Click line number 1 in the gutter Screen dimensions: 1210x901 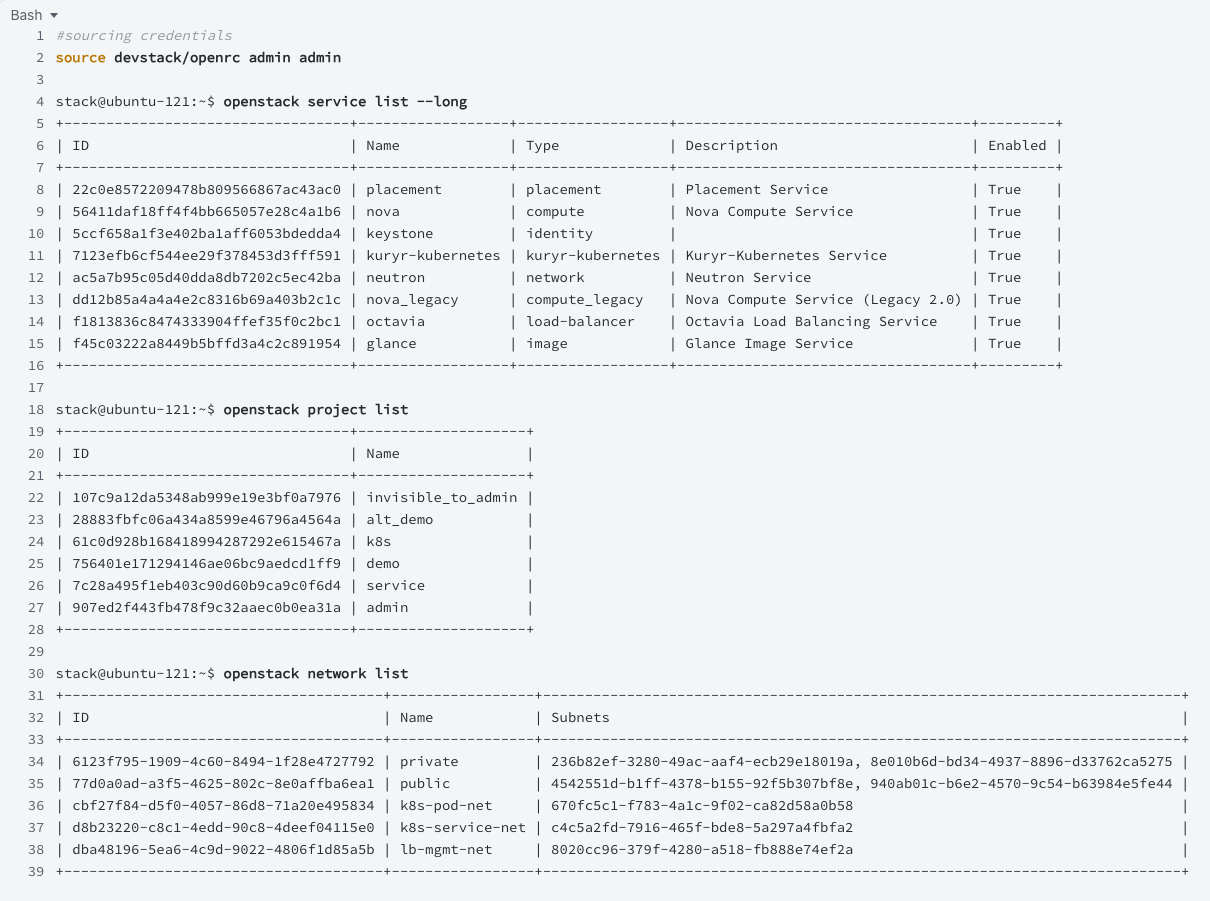(x=41, y=36)
